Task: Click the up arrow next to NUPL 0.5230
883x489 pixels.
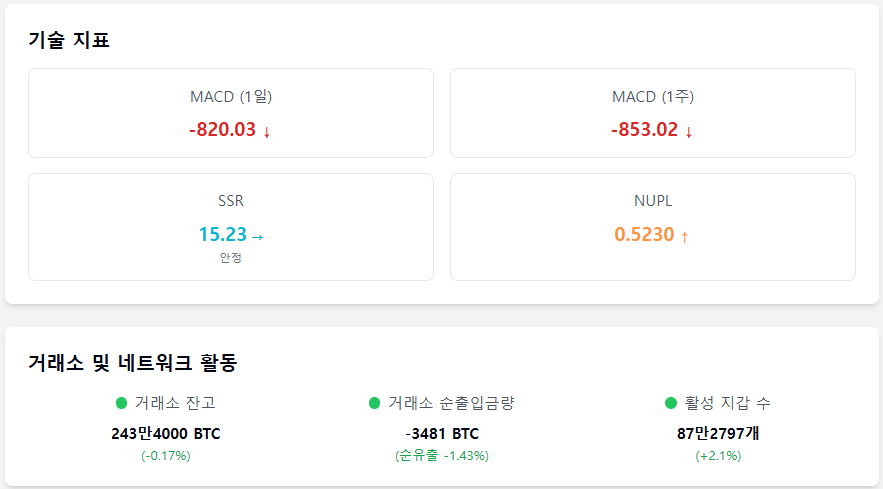Action: point(685,237)
